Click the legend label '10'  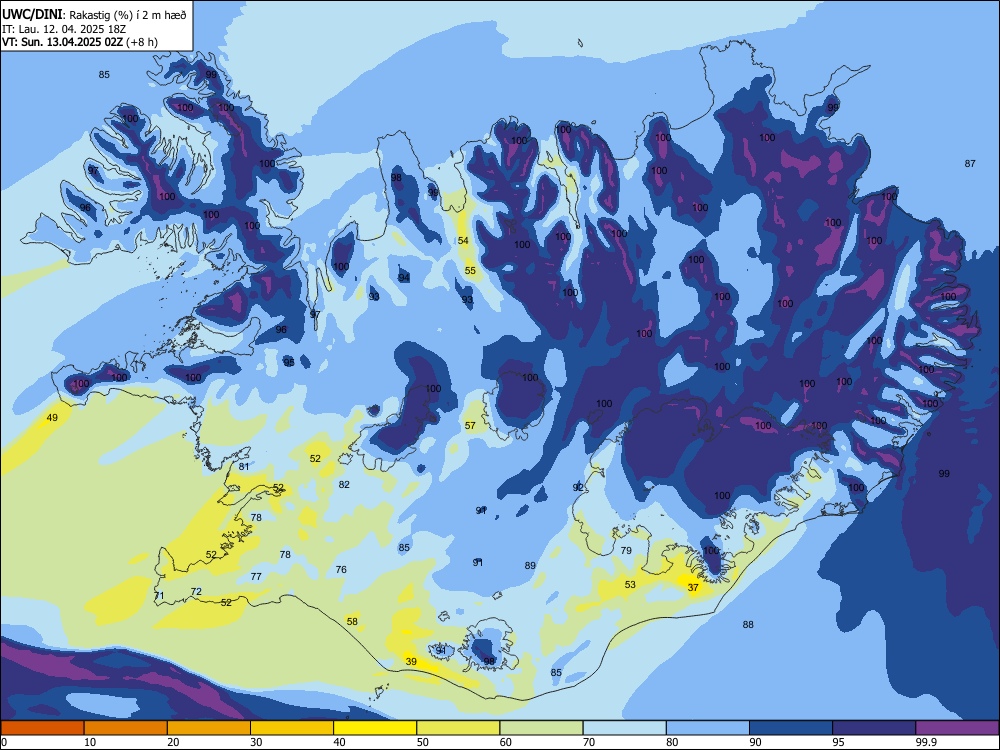90,742
